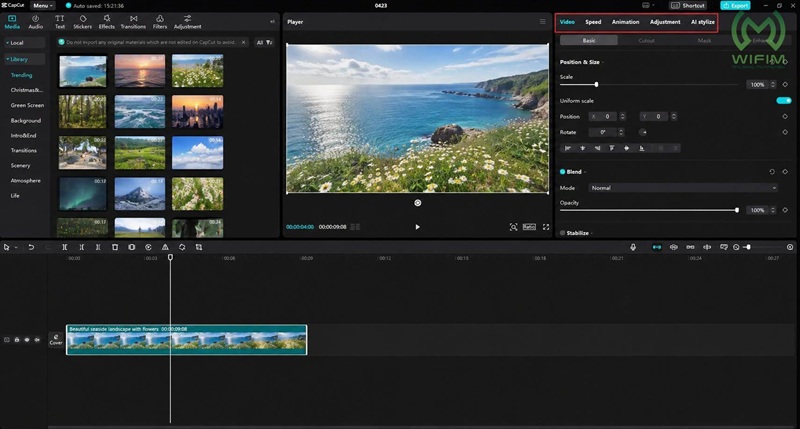Open the Transitions panel in top toolbar
The image size is (800, 429).
[133, 22]
